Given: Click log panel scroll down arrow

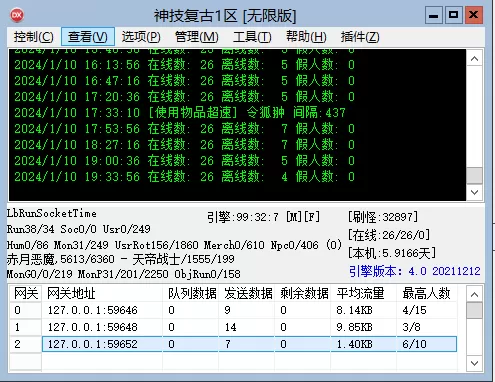Looking at the screenshot, I should (475, 192).
